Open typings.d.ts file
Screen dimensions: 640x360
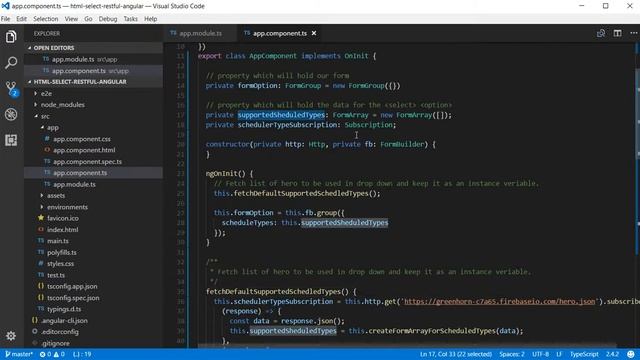pos(93,309)
